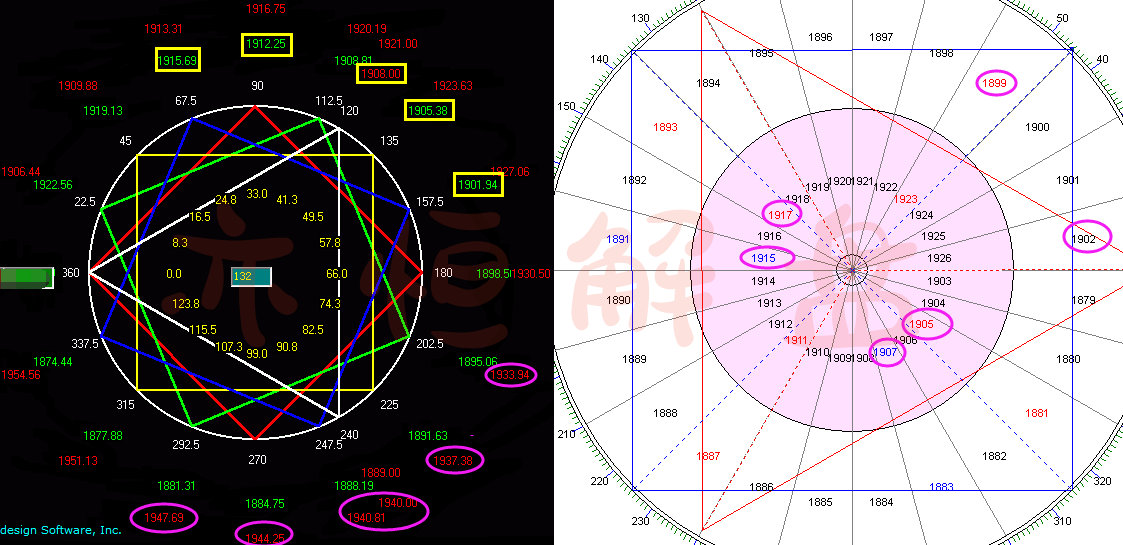The height and width of the screenshot is (545, 1123).
Task: Click the 292.5 angle label
Action: coord(185,445)
